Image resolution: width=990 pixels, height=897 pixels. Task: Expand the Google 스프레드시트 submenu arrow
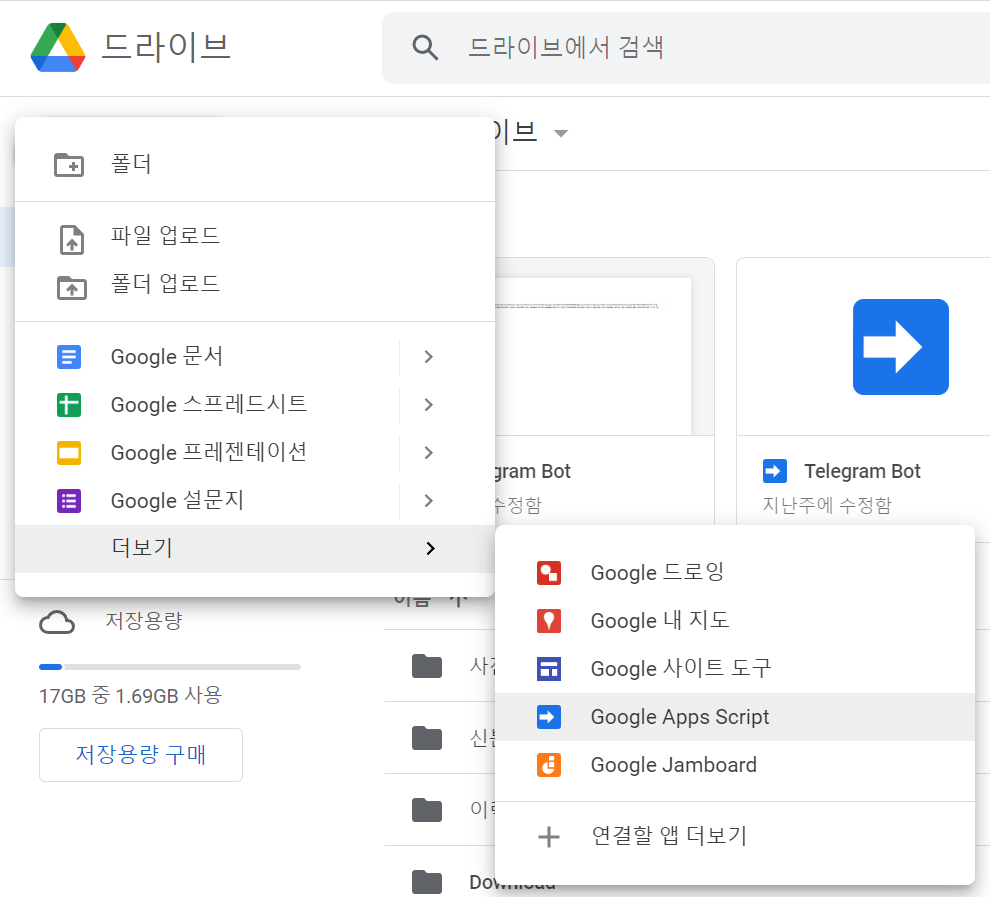click(429, 405)
